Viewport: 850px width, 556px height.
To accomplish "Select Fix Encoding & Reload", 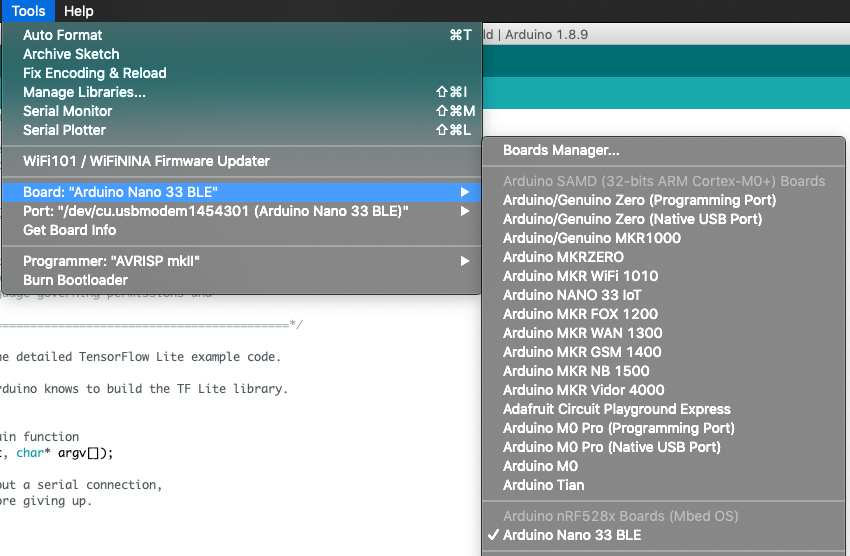I will click(x=94, y=73).
